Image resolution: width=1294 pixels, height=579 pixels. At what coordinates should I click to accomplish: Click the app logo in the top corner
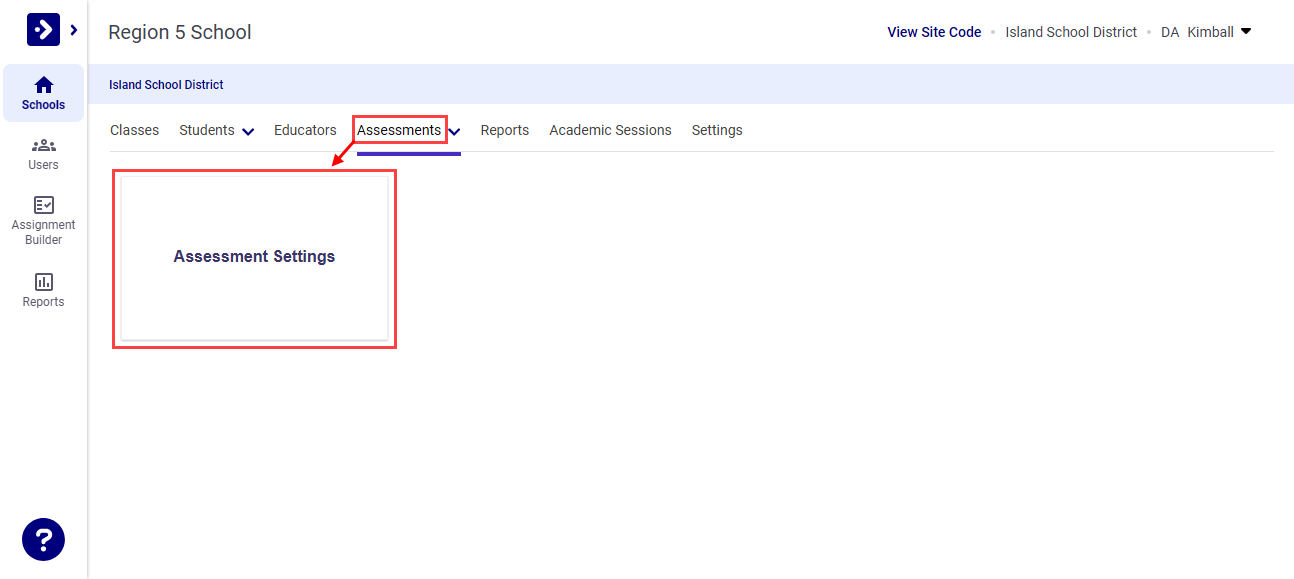43,28
